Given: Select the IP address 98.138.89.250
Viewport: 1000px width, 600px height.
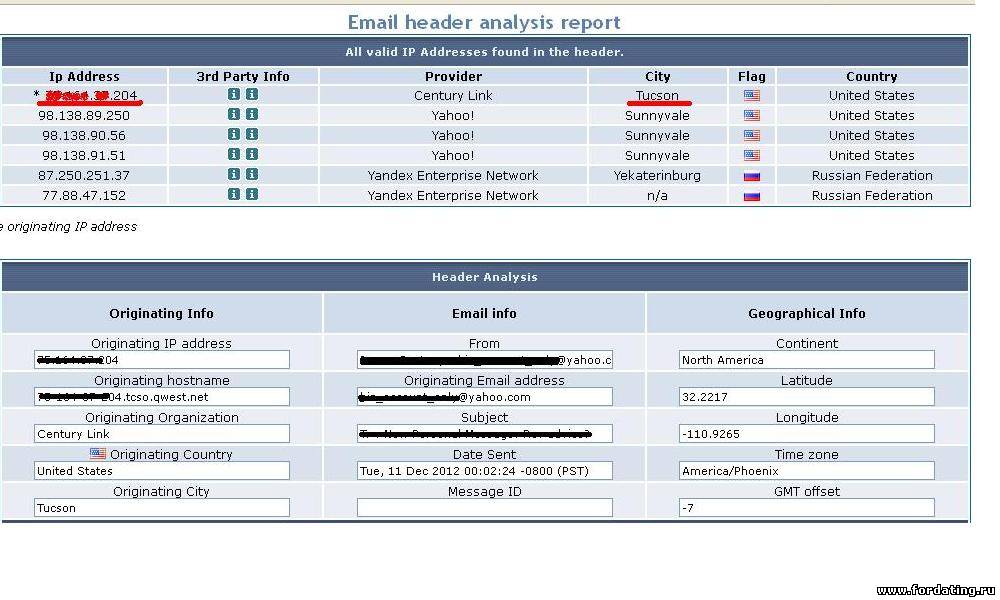Looking at the screenshot, I should [x=84, y=116].
